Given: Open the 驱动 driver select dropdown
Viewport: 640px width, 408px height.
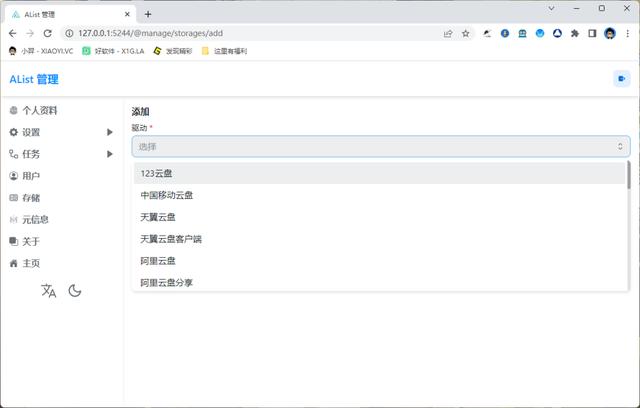Looking at the screenshot, I should [381, 146].
